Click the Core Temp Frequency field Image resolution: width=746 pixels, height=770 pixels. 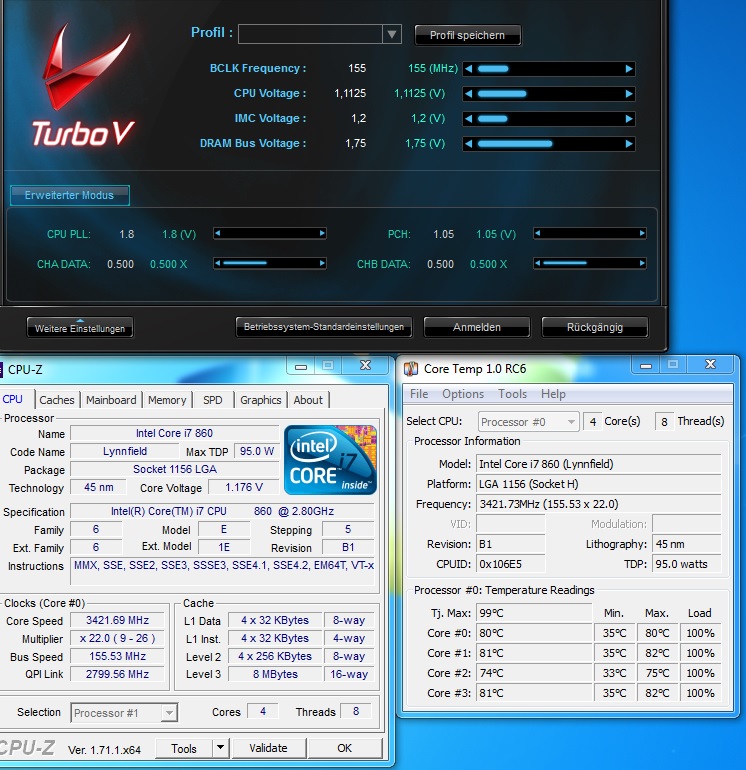[x=599, y=504]
